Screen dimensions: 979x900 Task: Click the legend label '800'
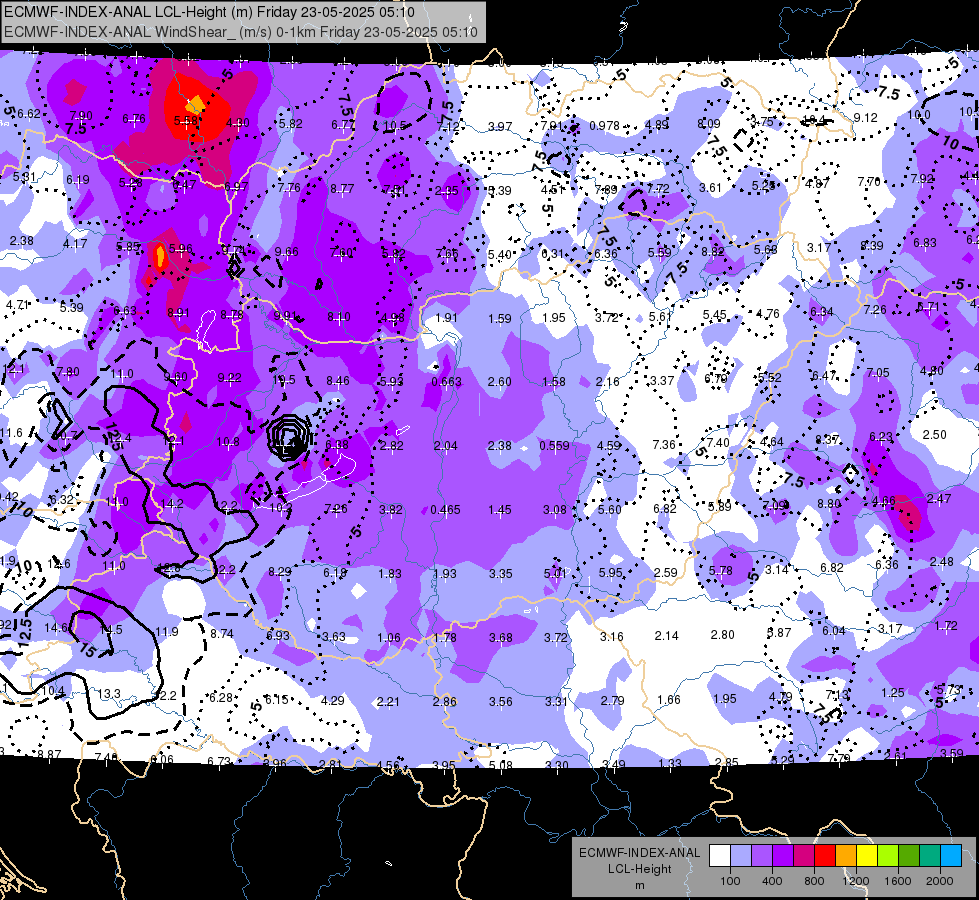[814, 881]
